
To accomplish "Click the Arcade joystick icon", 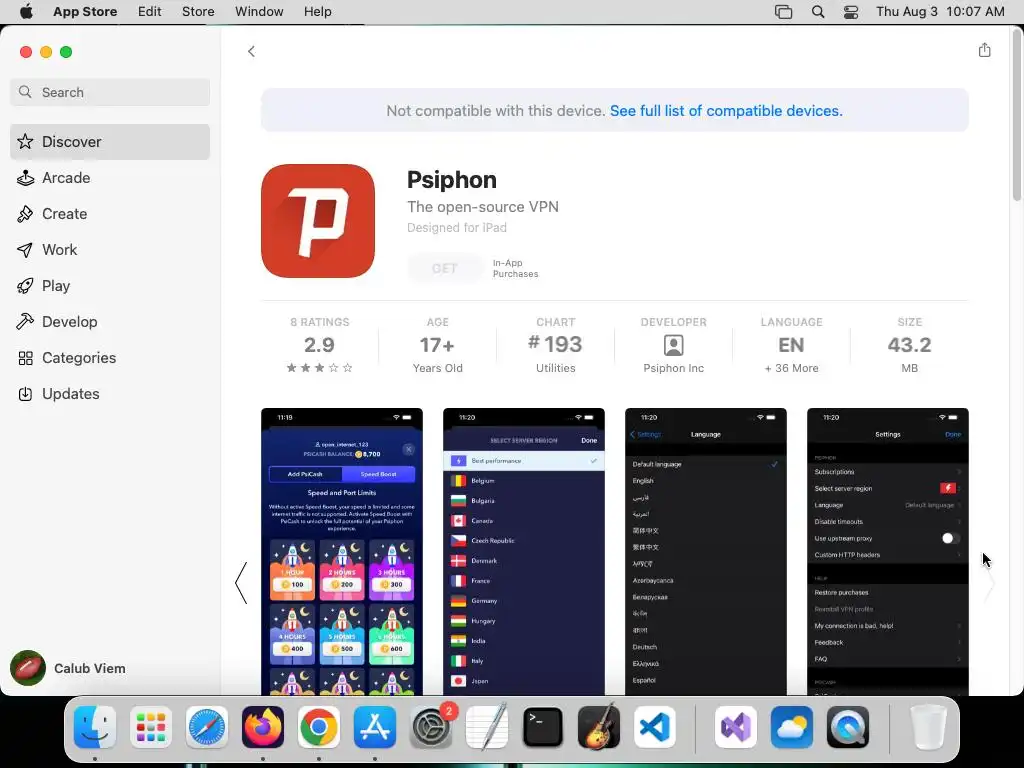I will pos(25,178).
